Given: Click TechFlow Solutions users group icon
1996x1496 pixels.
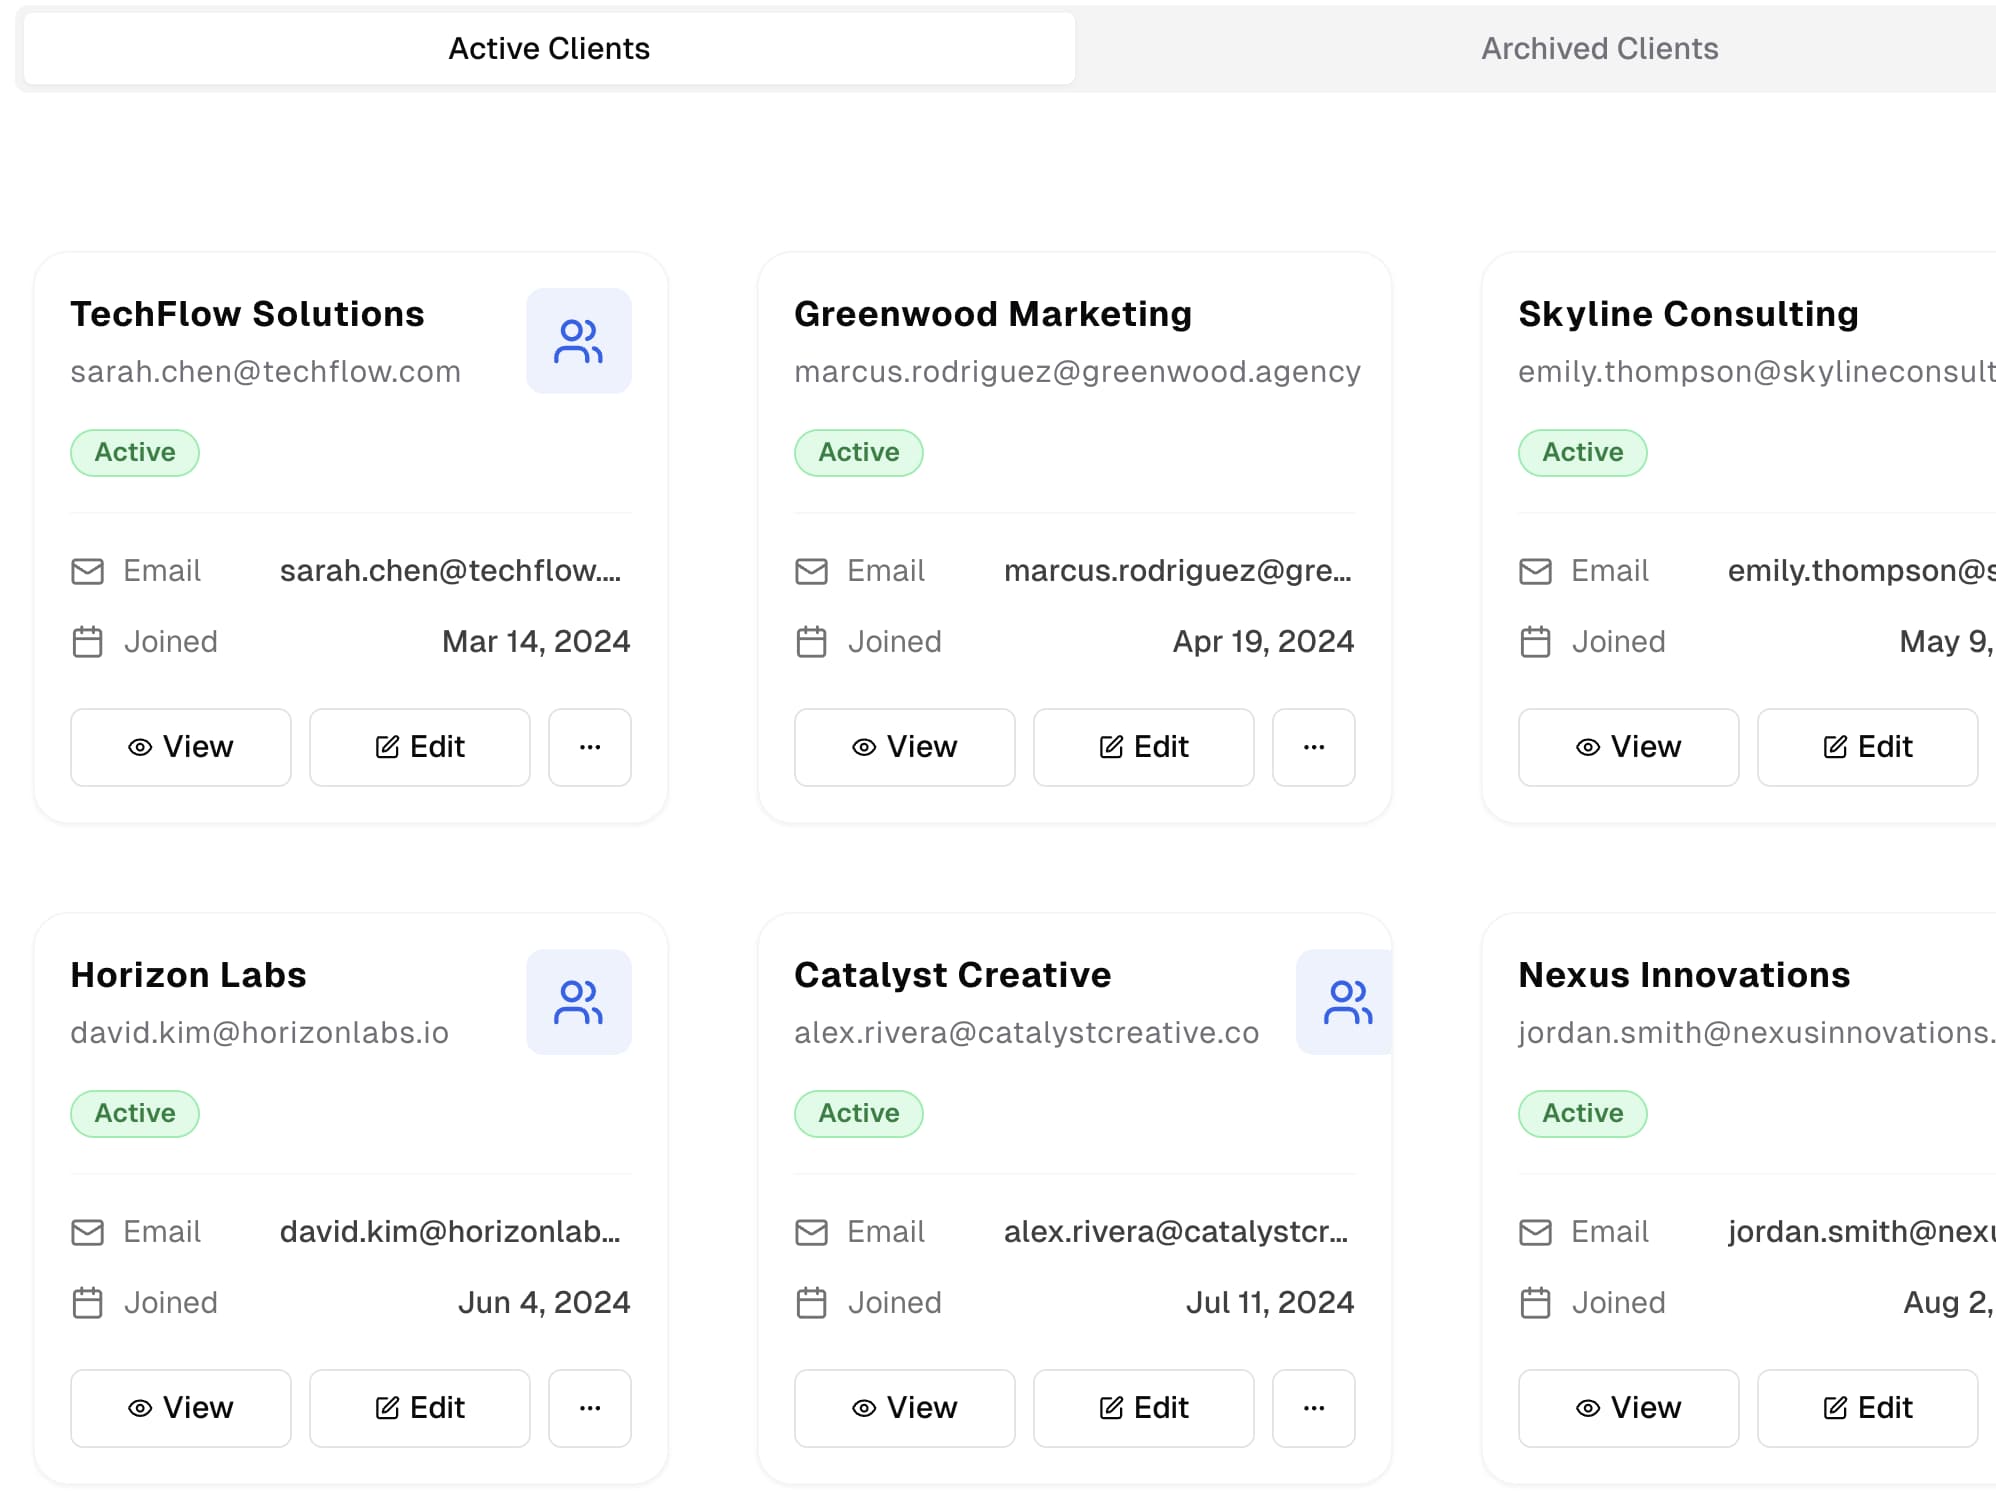Looking at the screenshot, I should pos(578,341).
